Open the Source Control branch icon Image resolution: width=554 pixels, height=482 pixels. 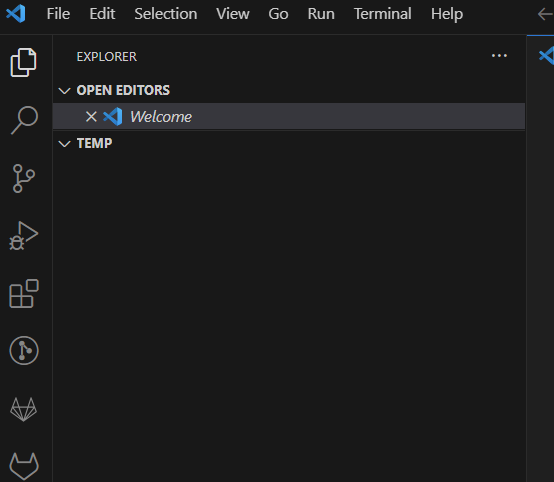click(x=24, y=178)
